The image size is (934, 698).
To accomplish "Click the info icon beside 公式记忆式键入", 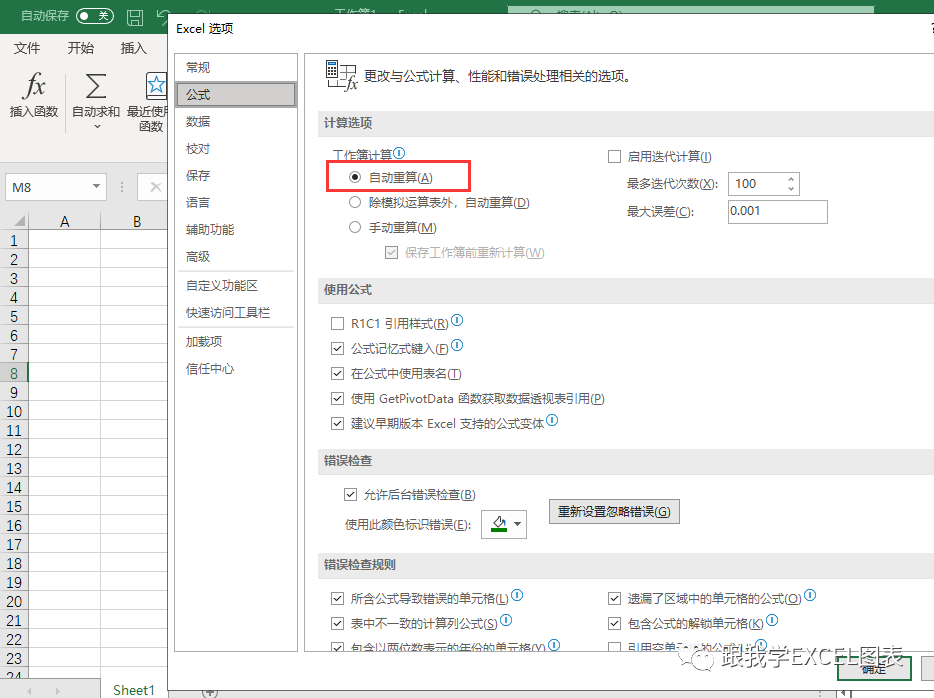I will tap(457, 345).
